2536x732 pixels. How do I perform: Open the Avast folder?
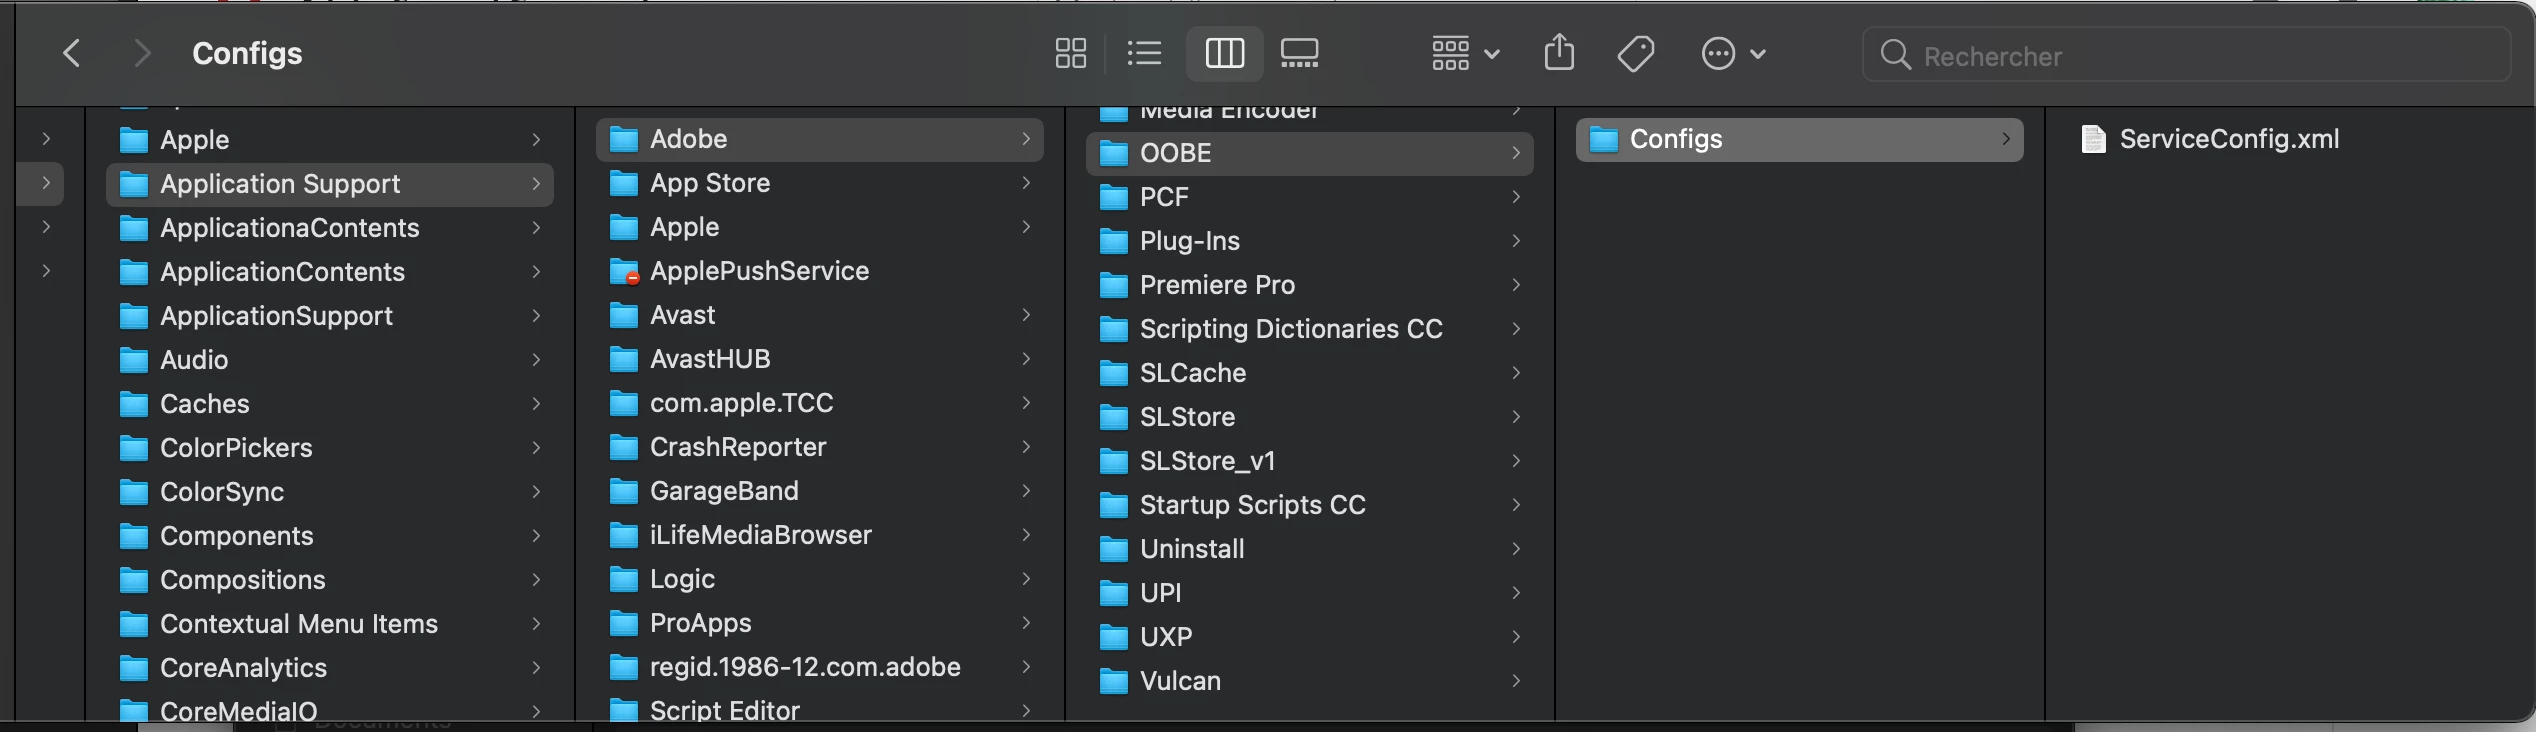pos(819,315)
